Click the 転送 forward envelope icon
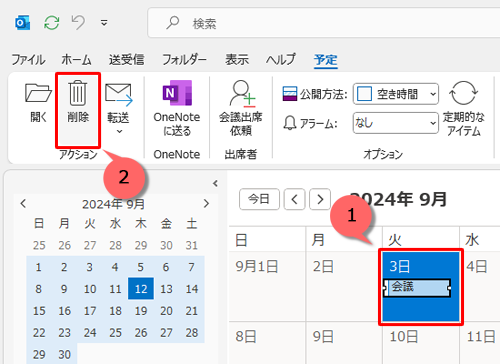500x364 pixels. point(118,94)
